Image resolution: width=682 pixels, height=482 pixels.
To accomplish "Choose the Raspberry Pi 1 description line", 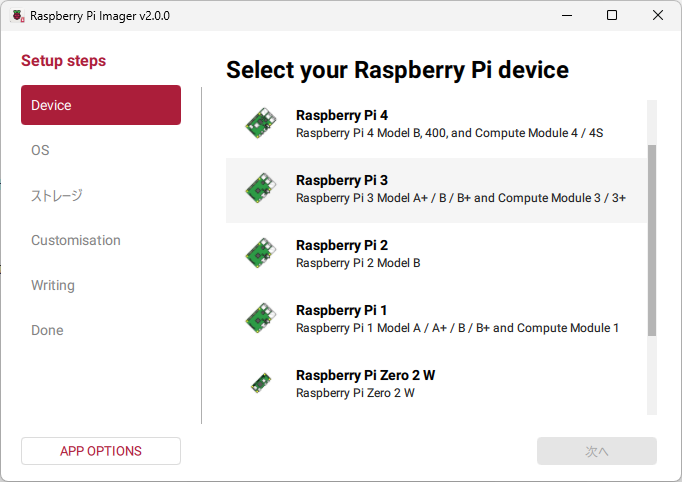I will tap(457, 328).
